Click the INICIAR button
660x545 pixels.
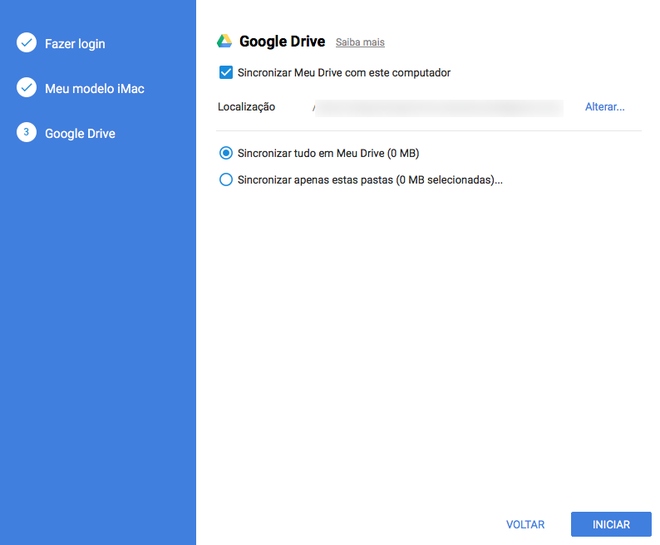(611, 524)
